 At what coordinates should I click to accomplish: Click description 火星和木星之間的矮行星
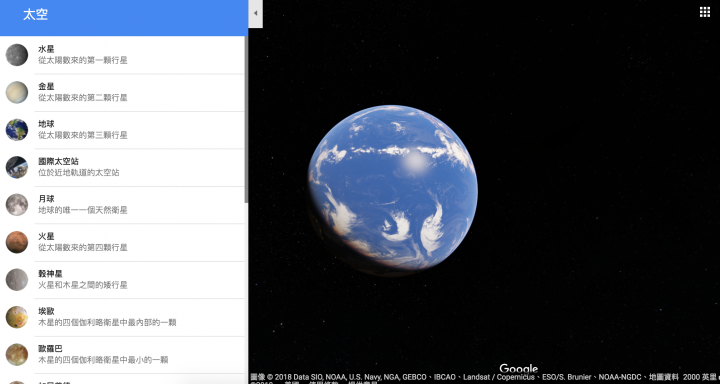point(83,285)
